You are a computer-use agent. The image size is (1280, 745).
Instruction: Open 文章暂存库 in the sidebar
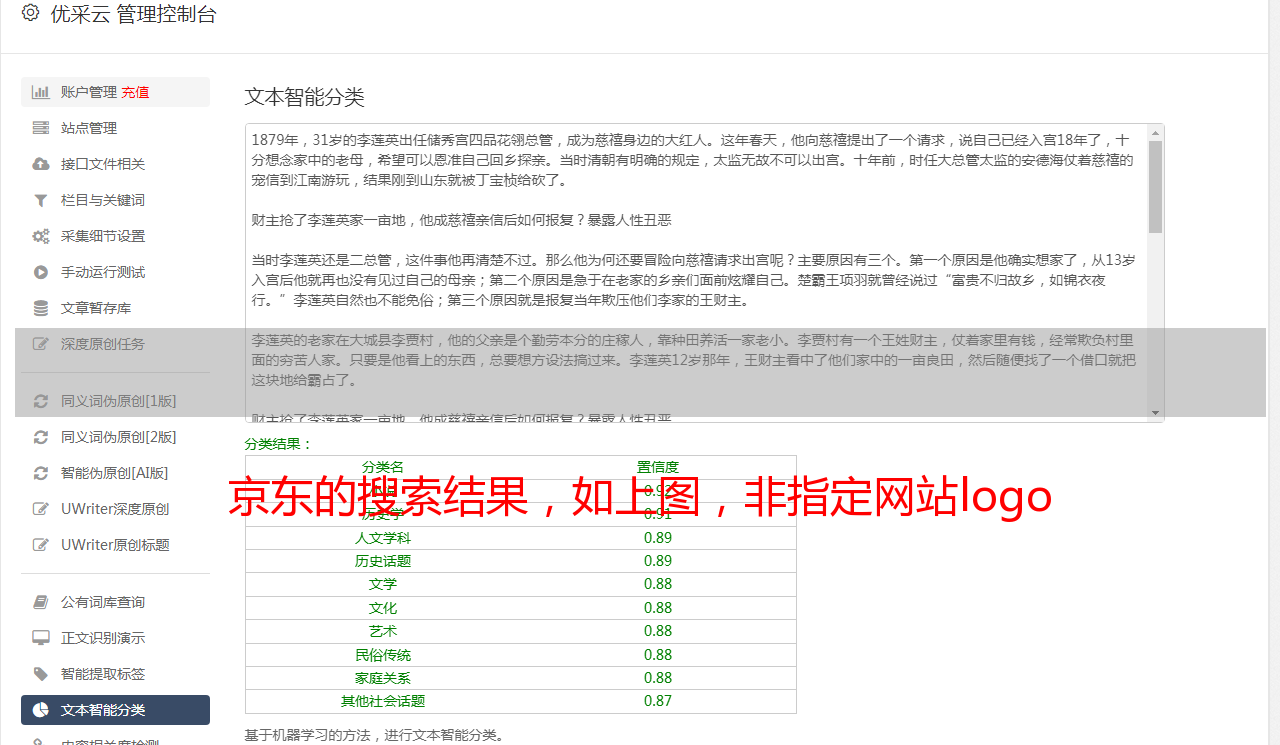(x=115, y=308)
